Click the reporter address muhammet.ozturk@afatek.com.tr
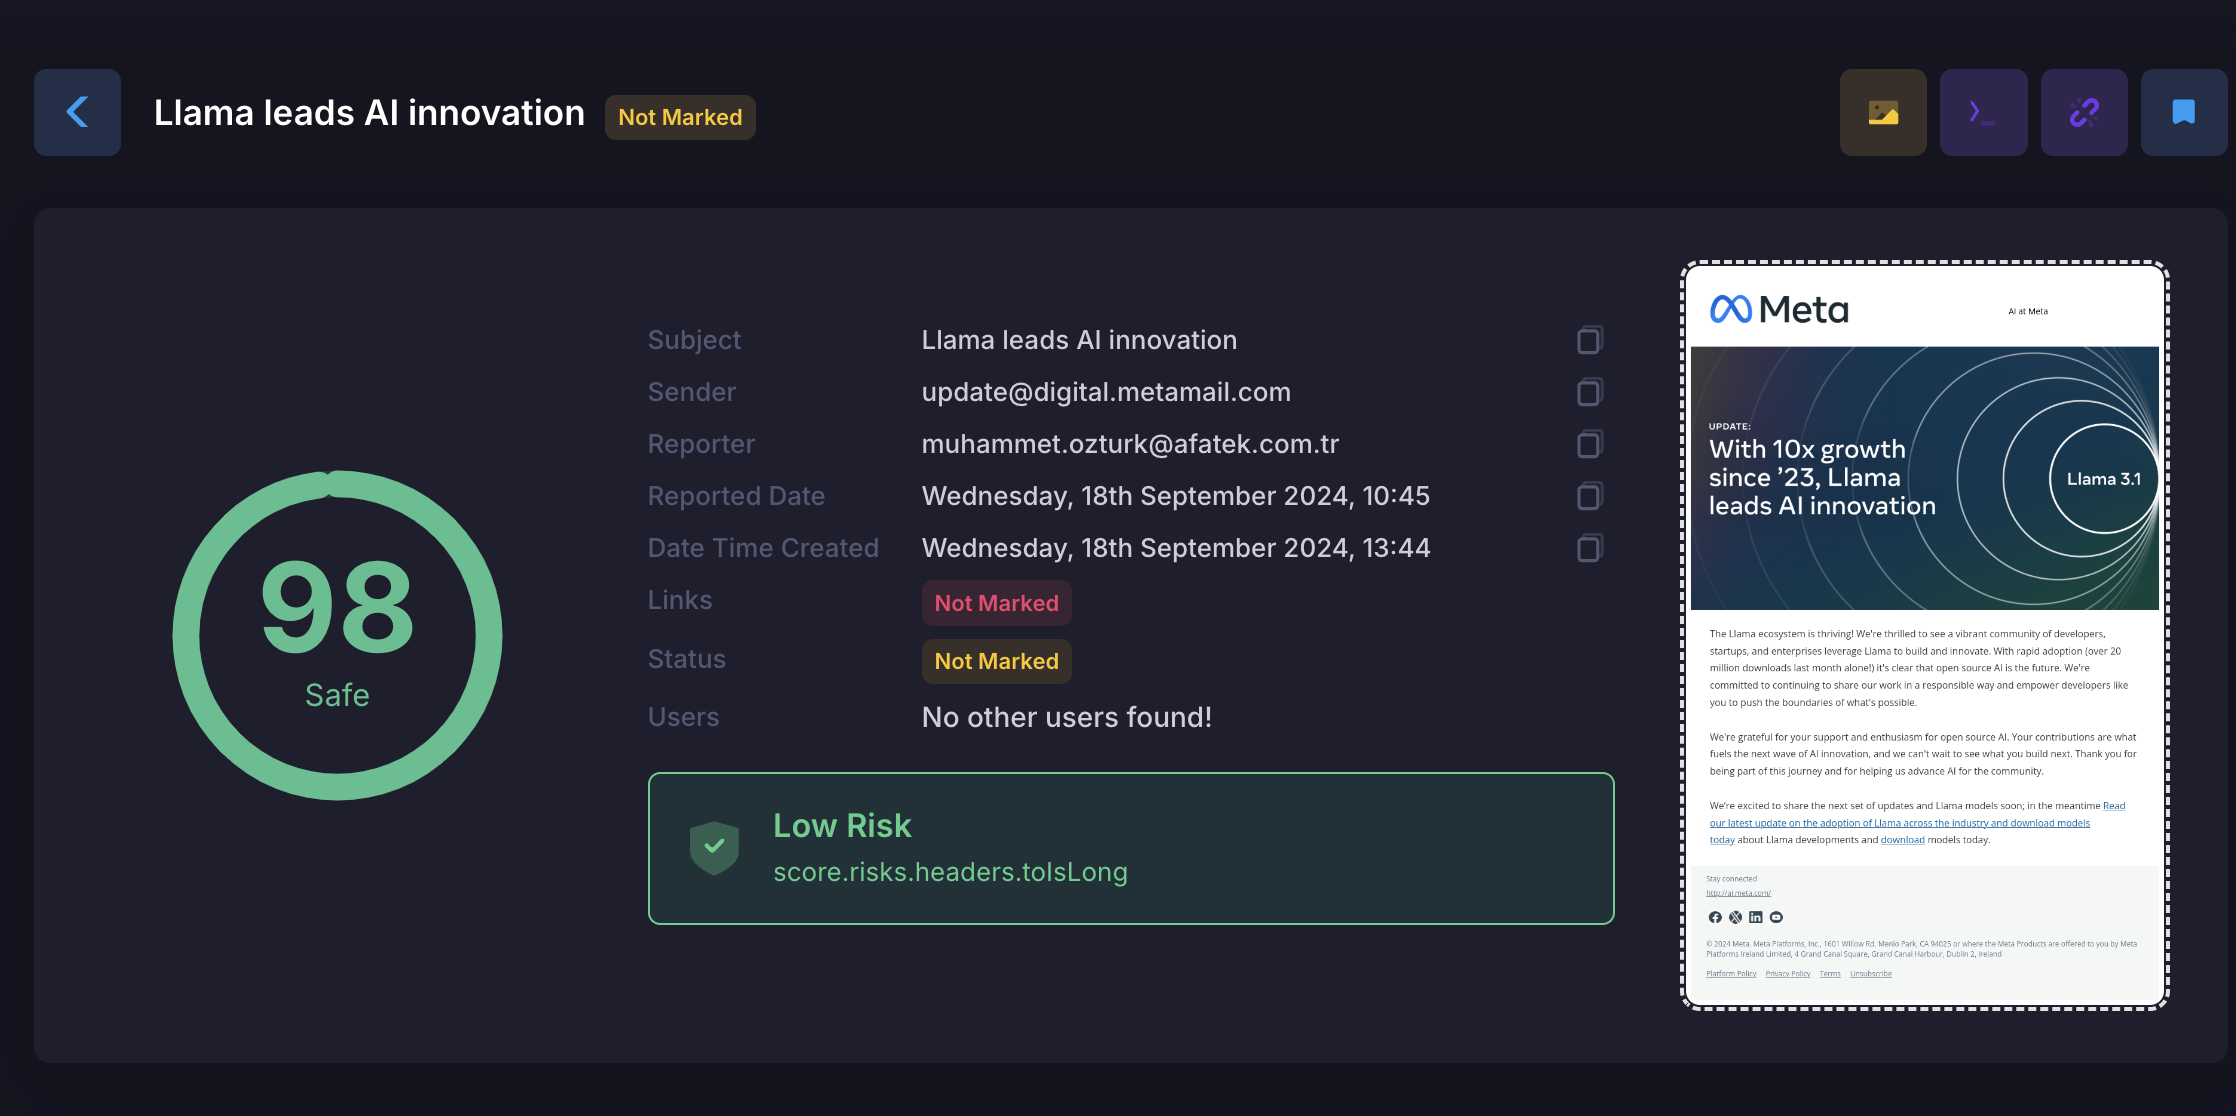 tap(1130, 444)
